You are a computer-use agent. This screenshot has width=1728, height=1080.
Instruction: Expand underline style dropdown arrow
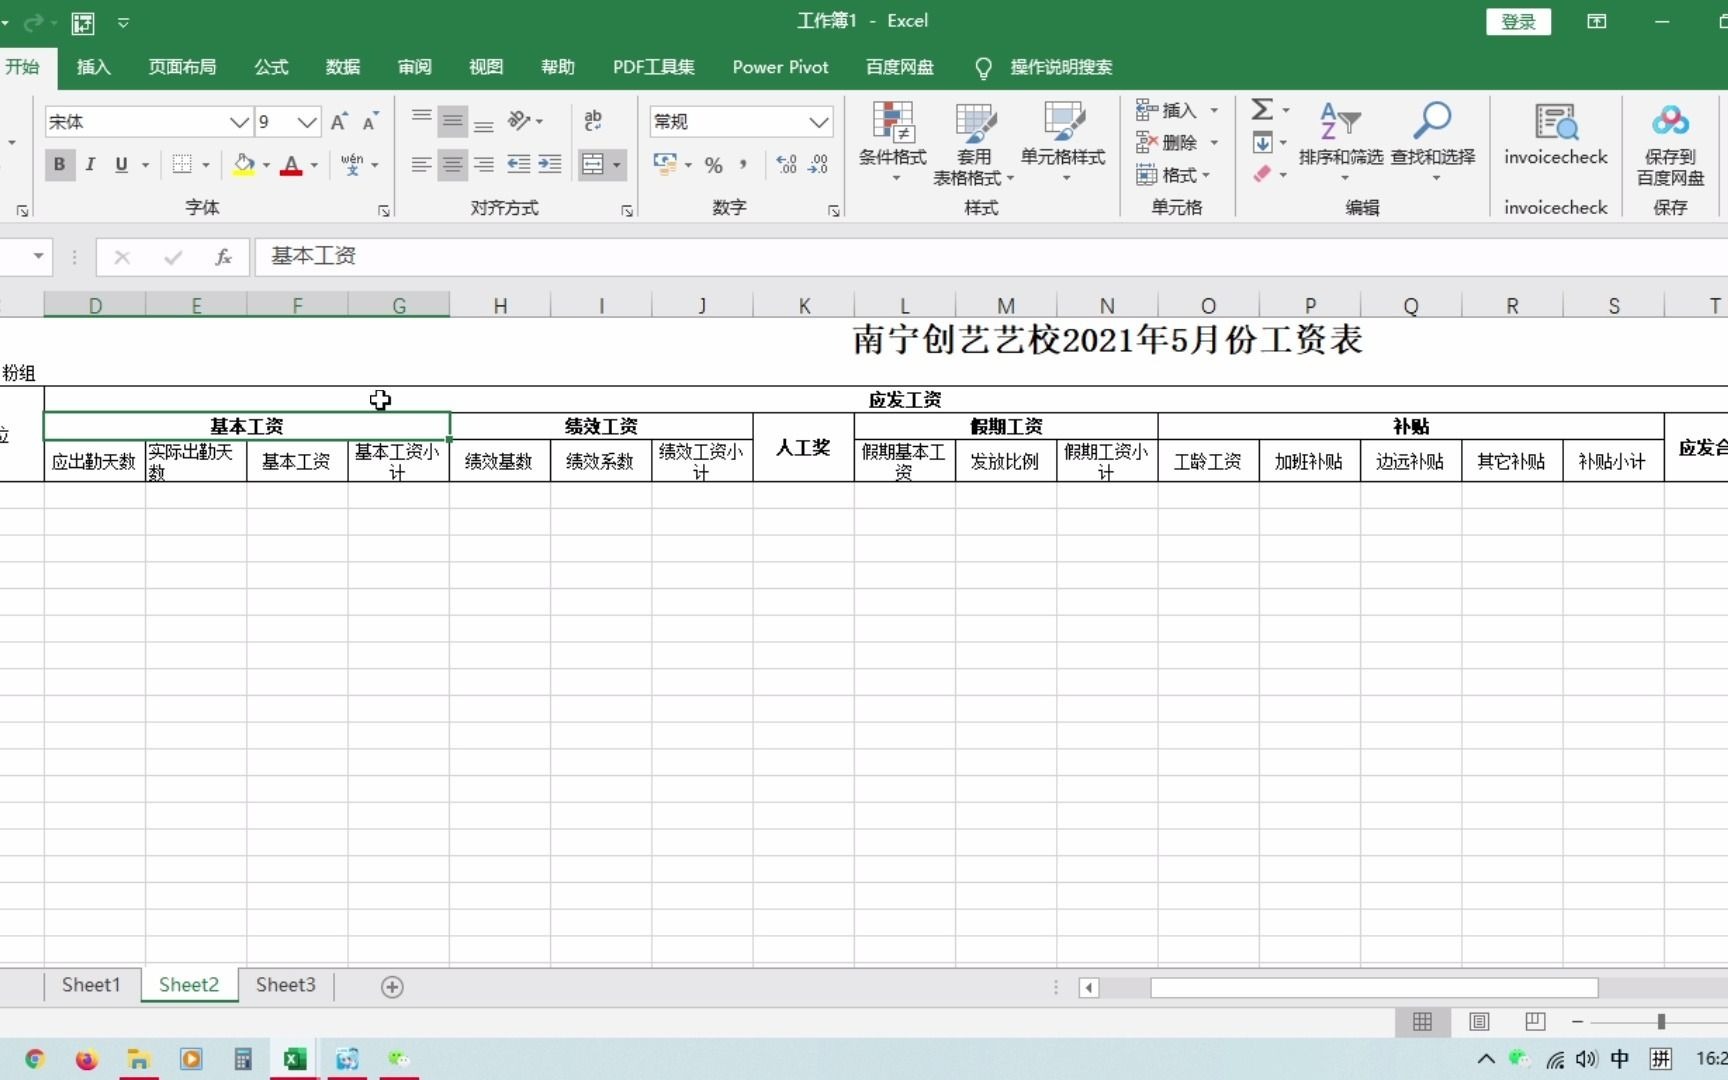145,165
